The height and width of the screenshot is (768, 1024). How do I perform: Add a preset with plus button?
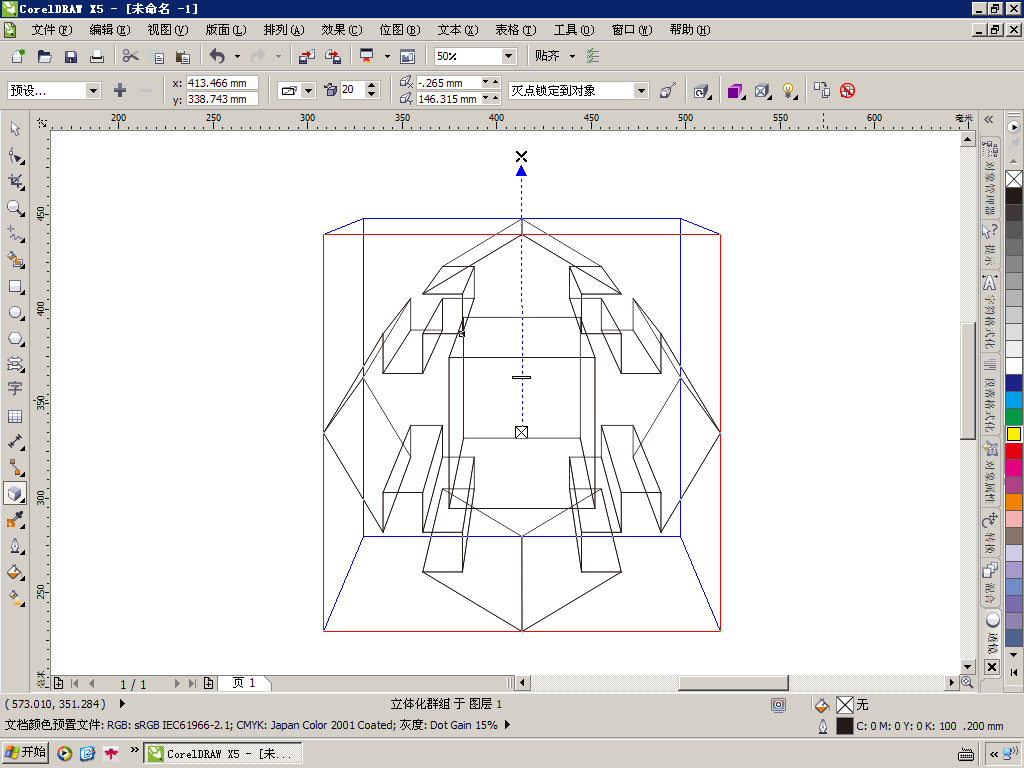pos(120,91)
